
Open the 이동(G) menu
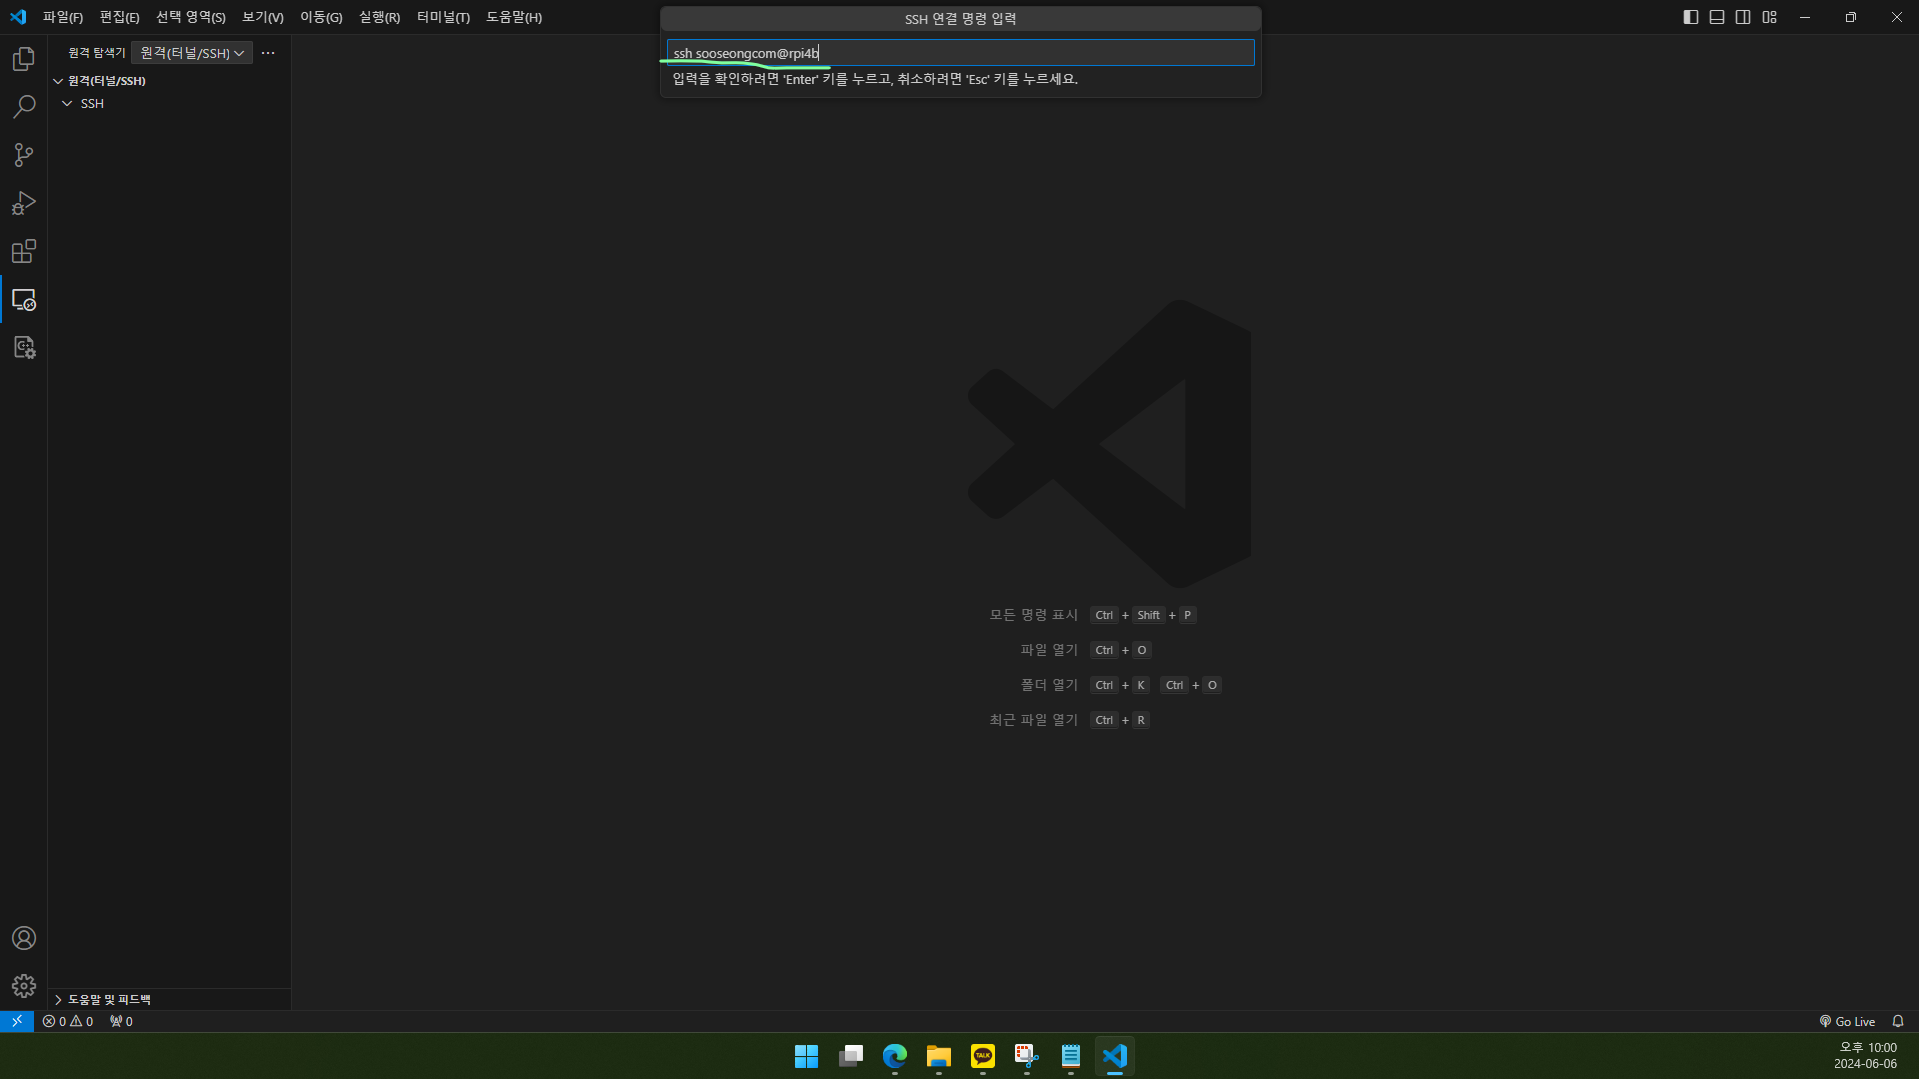click(x=321, y=17)
